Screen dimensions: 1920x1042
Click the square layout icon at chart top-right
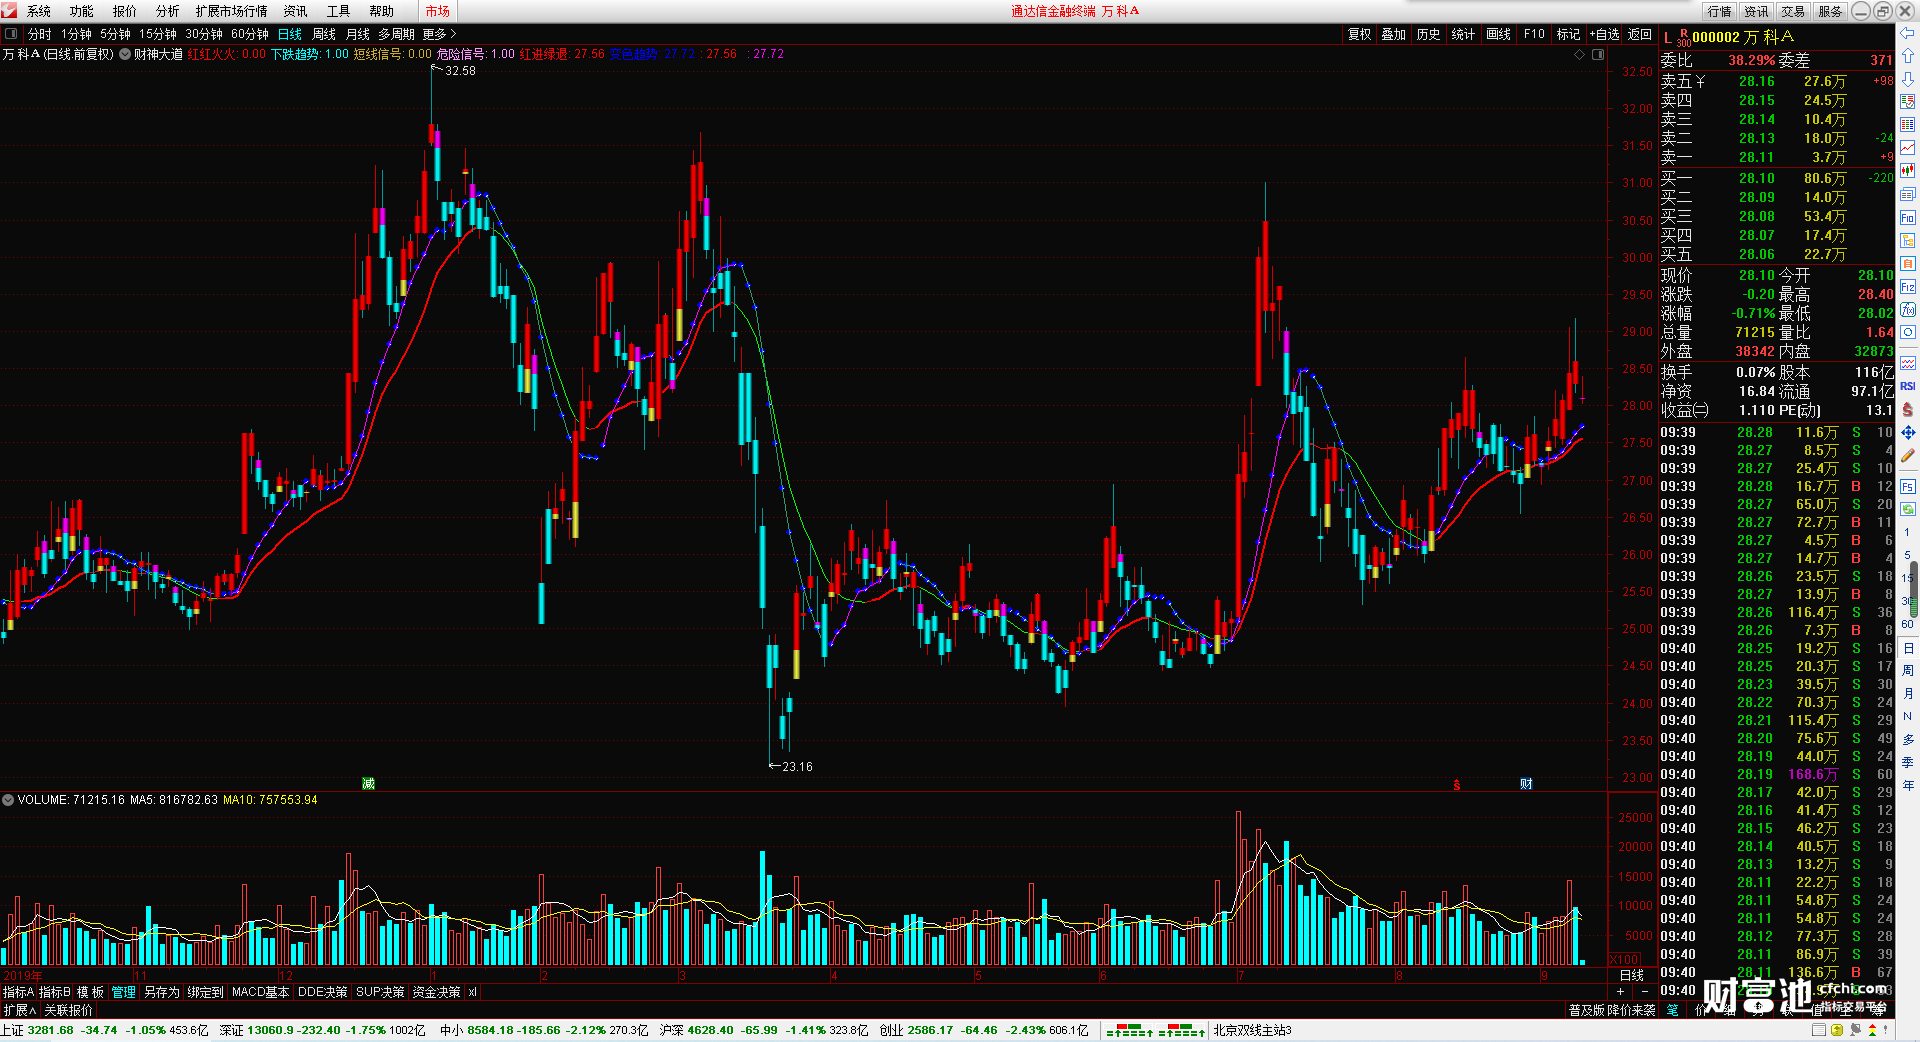pos(1598,55)
